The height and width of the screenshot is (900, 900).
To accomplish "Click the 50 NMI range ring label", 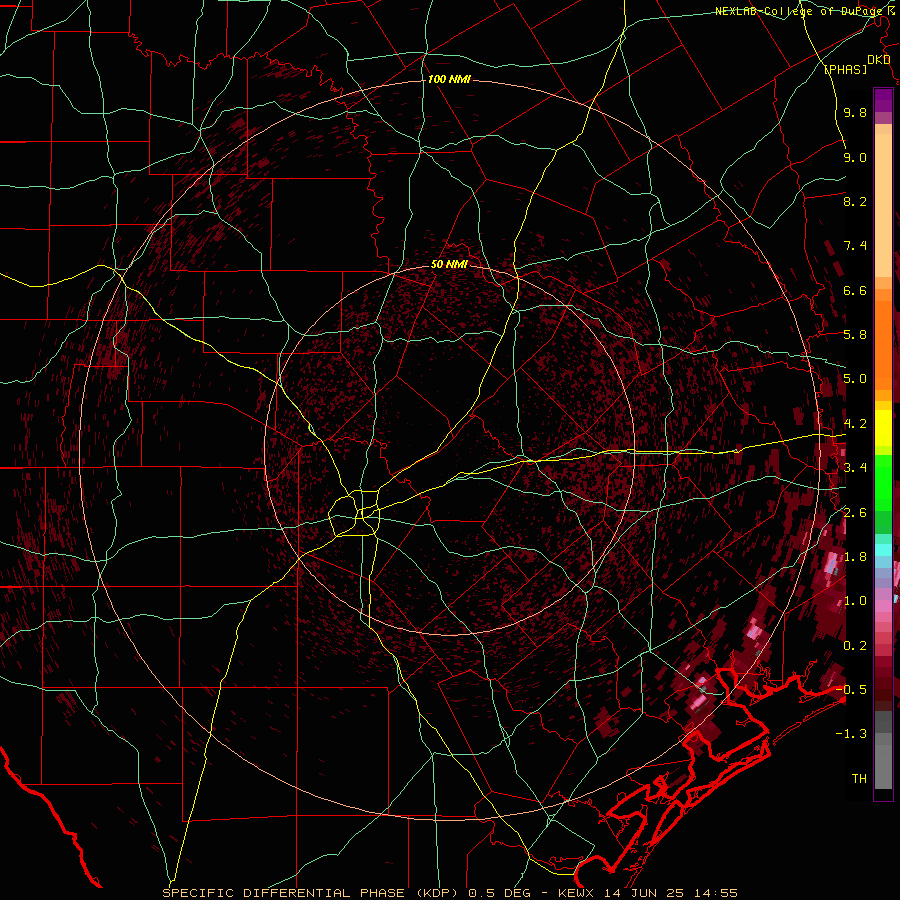I will click(449, 265).
